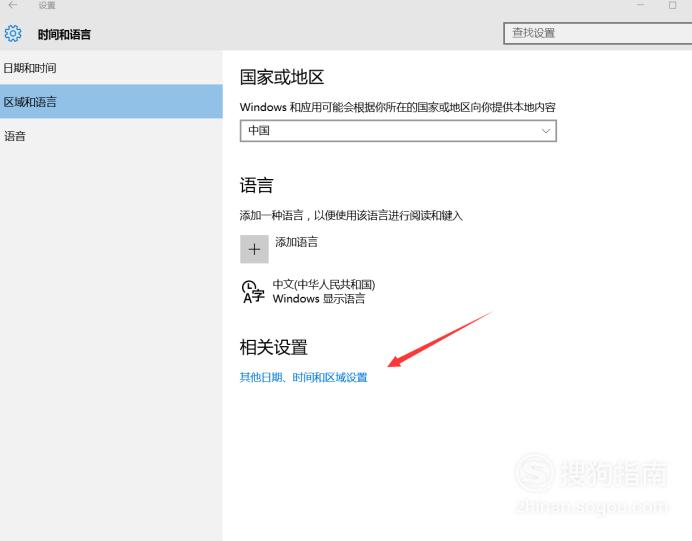Click the 语言 section heading
The height and width of the screenshot is (541, 692).
[x=256, y=185]
